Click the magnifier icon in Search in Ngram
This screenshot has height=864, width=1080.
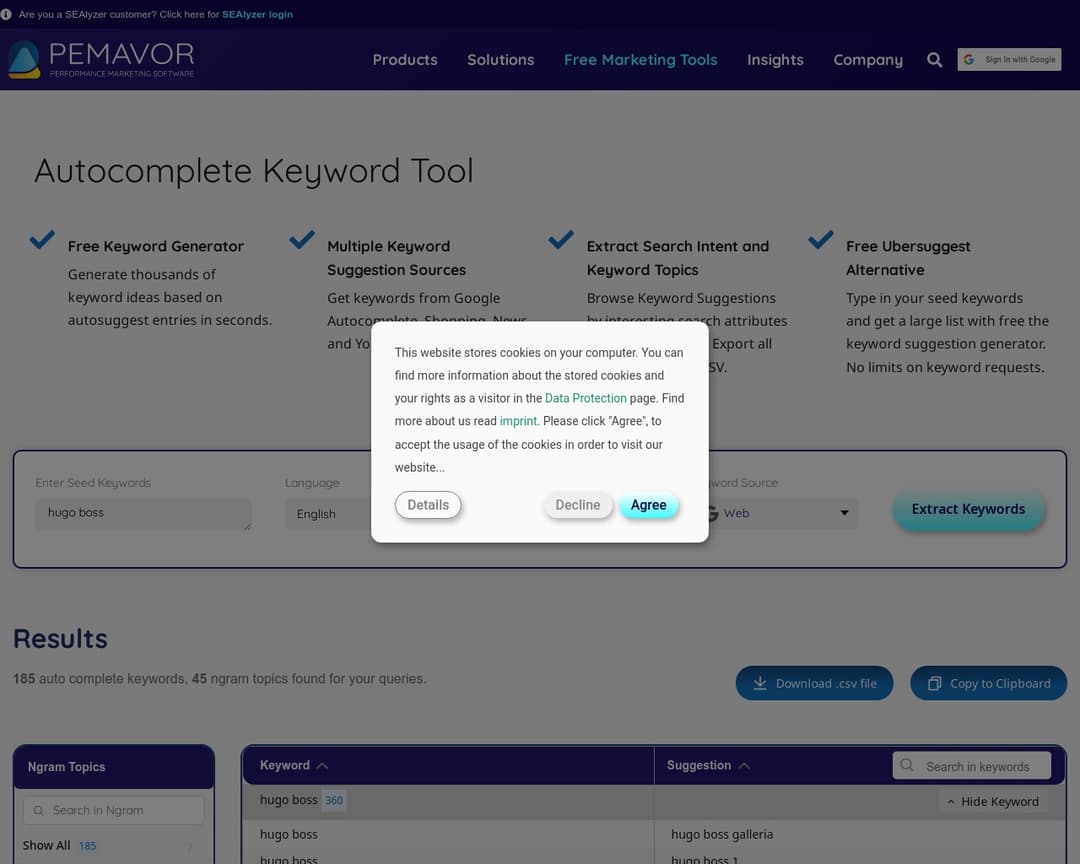[38, 809]
